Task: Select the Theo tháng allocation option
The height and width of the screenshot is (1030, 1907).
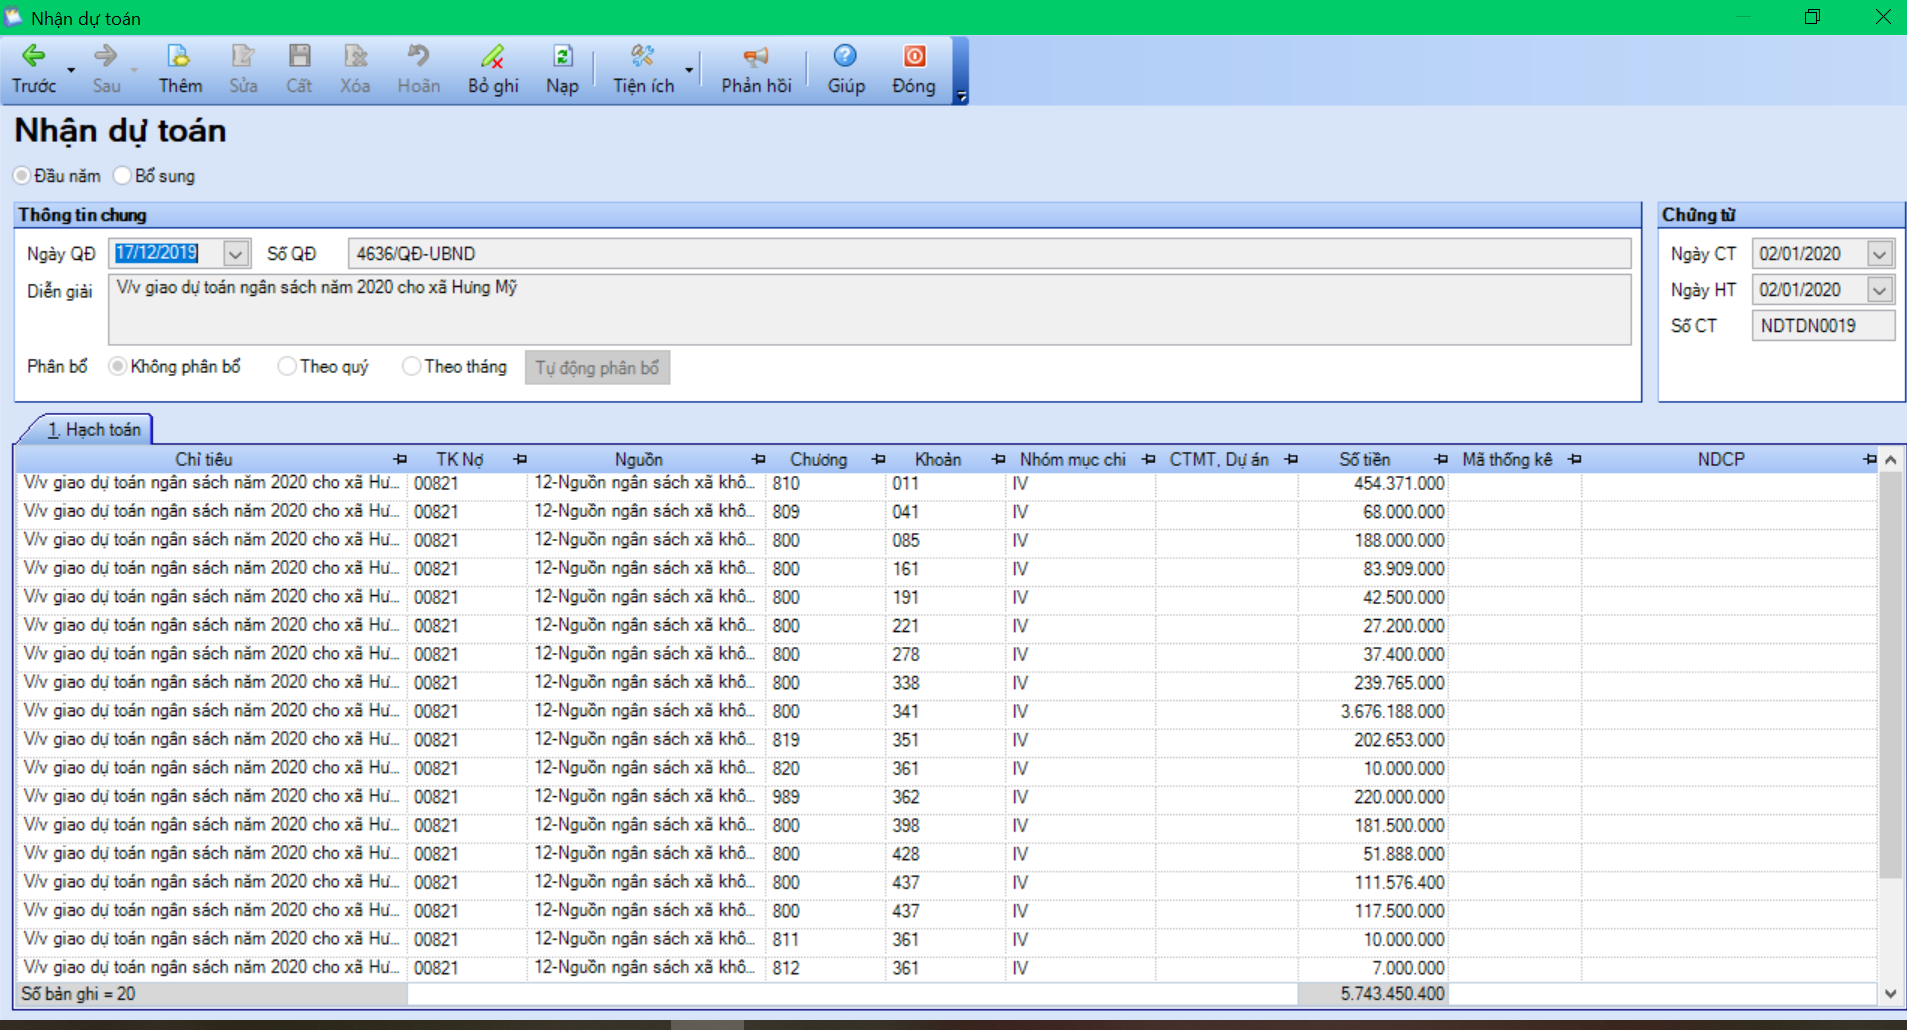Action: pos(411,367)
